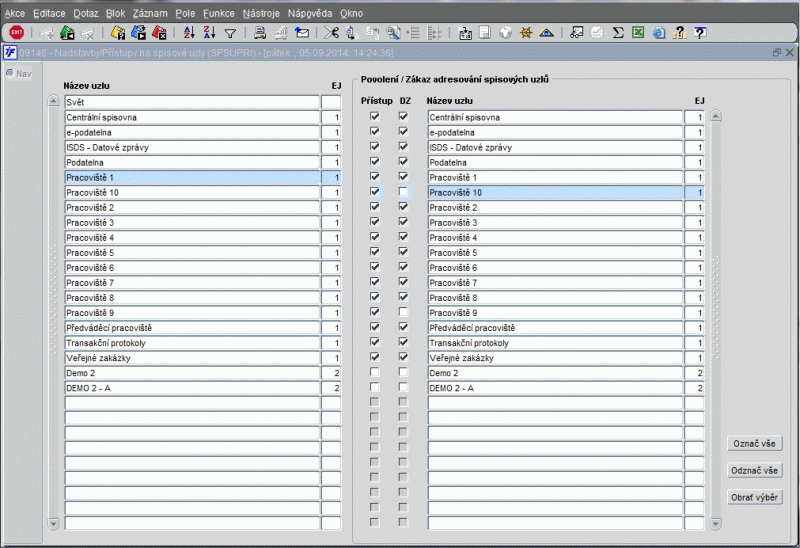Click the red EXIT icon in toolbar
The image size is (800, 548).
pyautogui.click(x=16, y=33)
